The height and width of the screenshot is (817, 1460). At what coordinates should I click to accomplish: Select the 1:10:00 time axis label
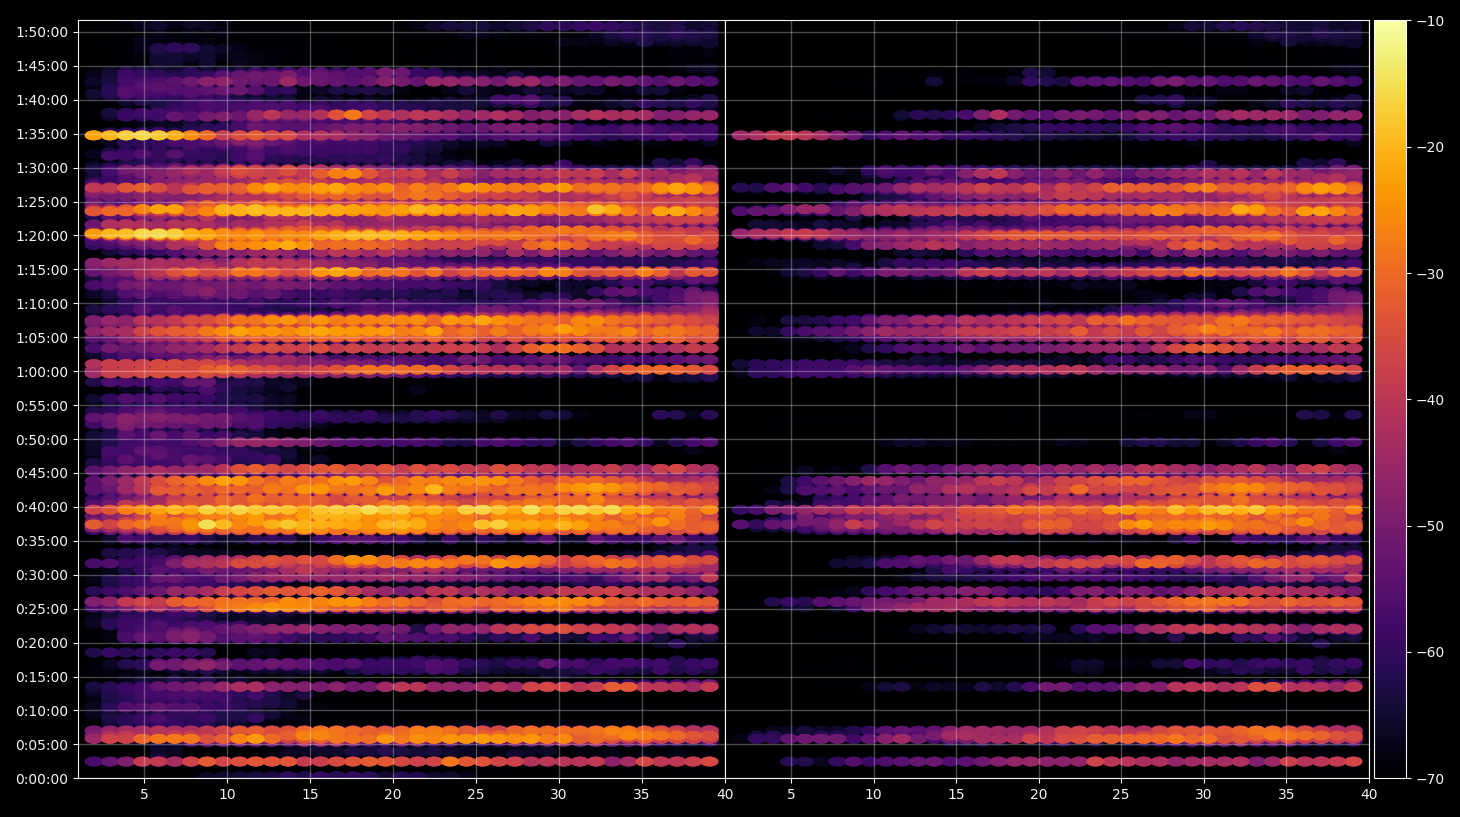click(42, 304)
